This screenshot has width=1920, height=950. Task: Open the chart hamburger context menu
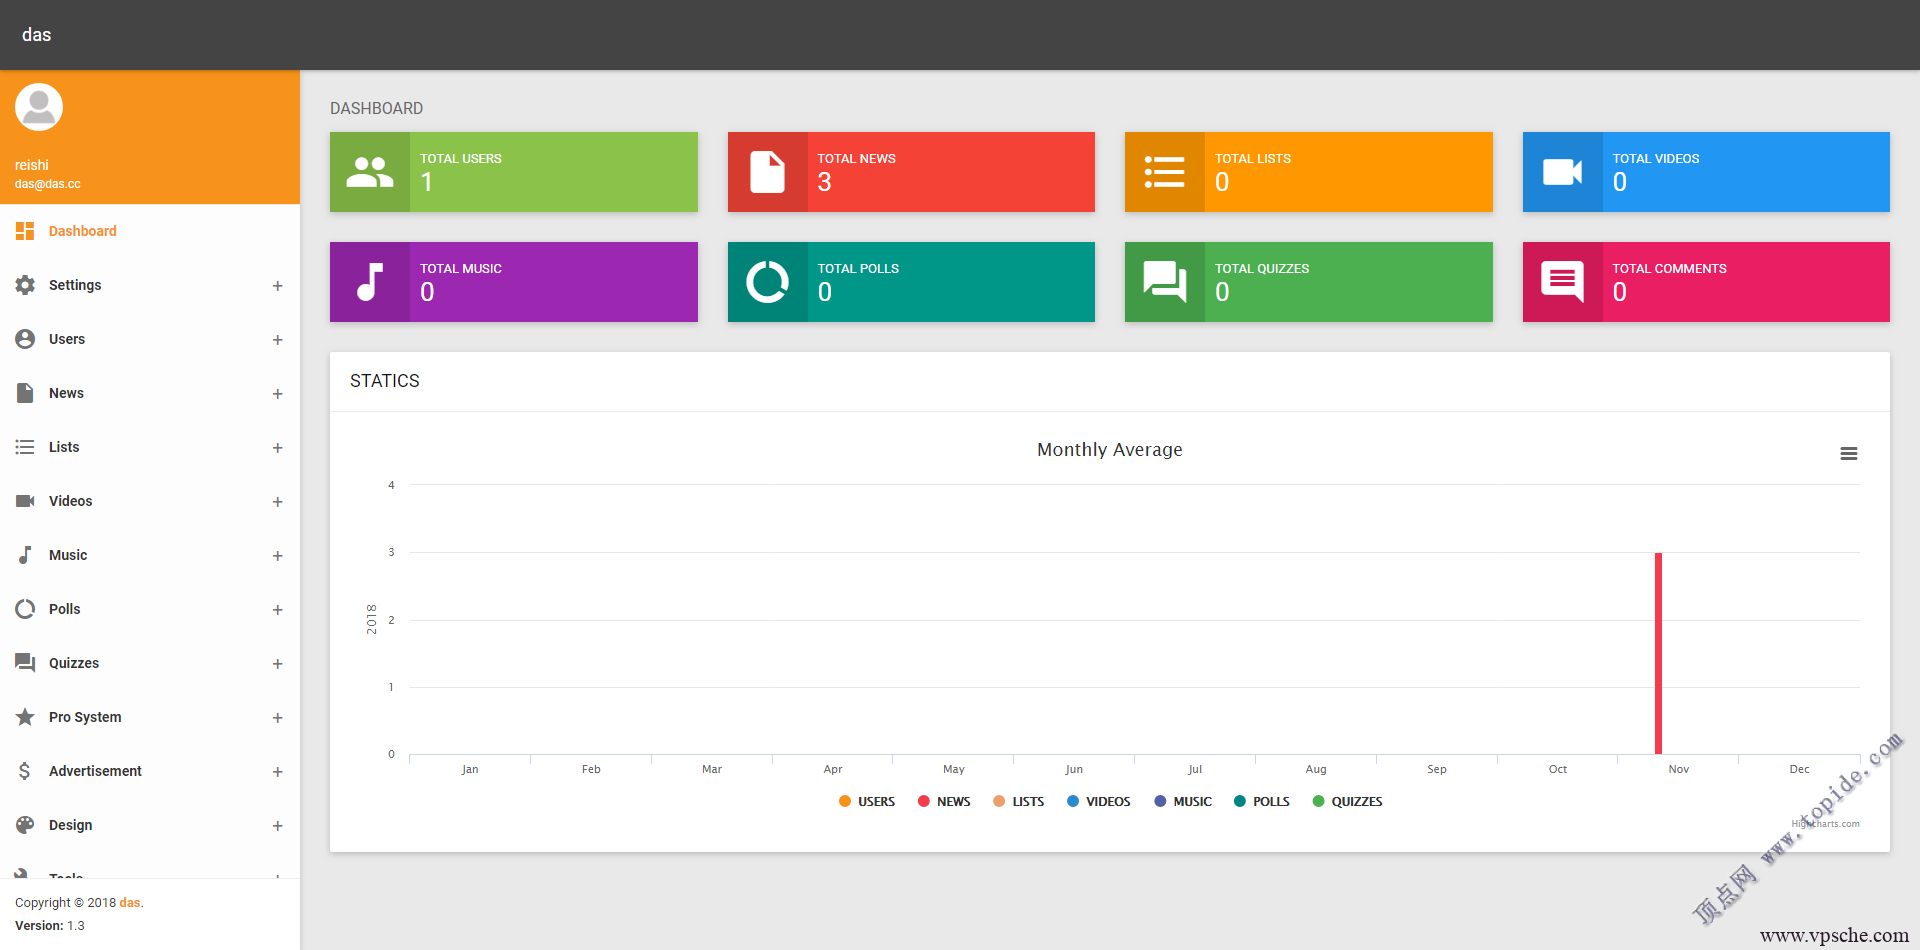1848,454
